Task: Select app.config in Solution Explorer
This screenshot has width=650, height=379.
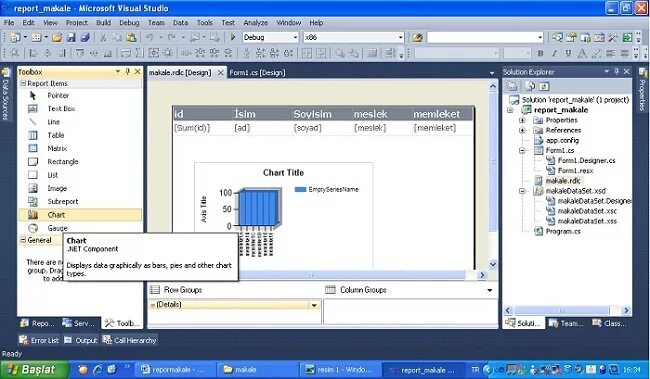Action: coord(562,140)
